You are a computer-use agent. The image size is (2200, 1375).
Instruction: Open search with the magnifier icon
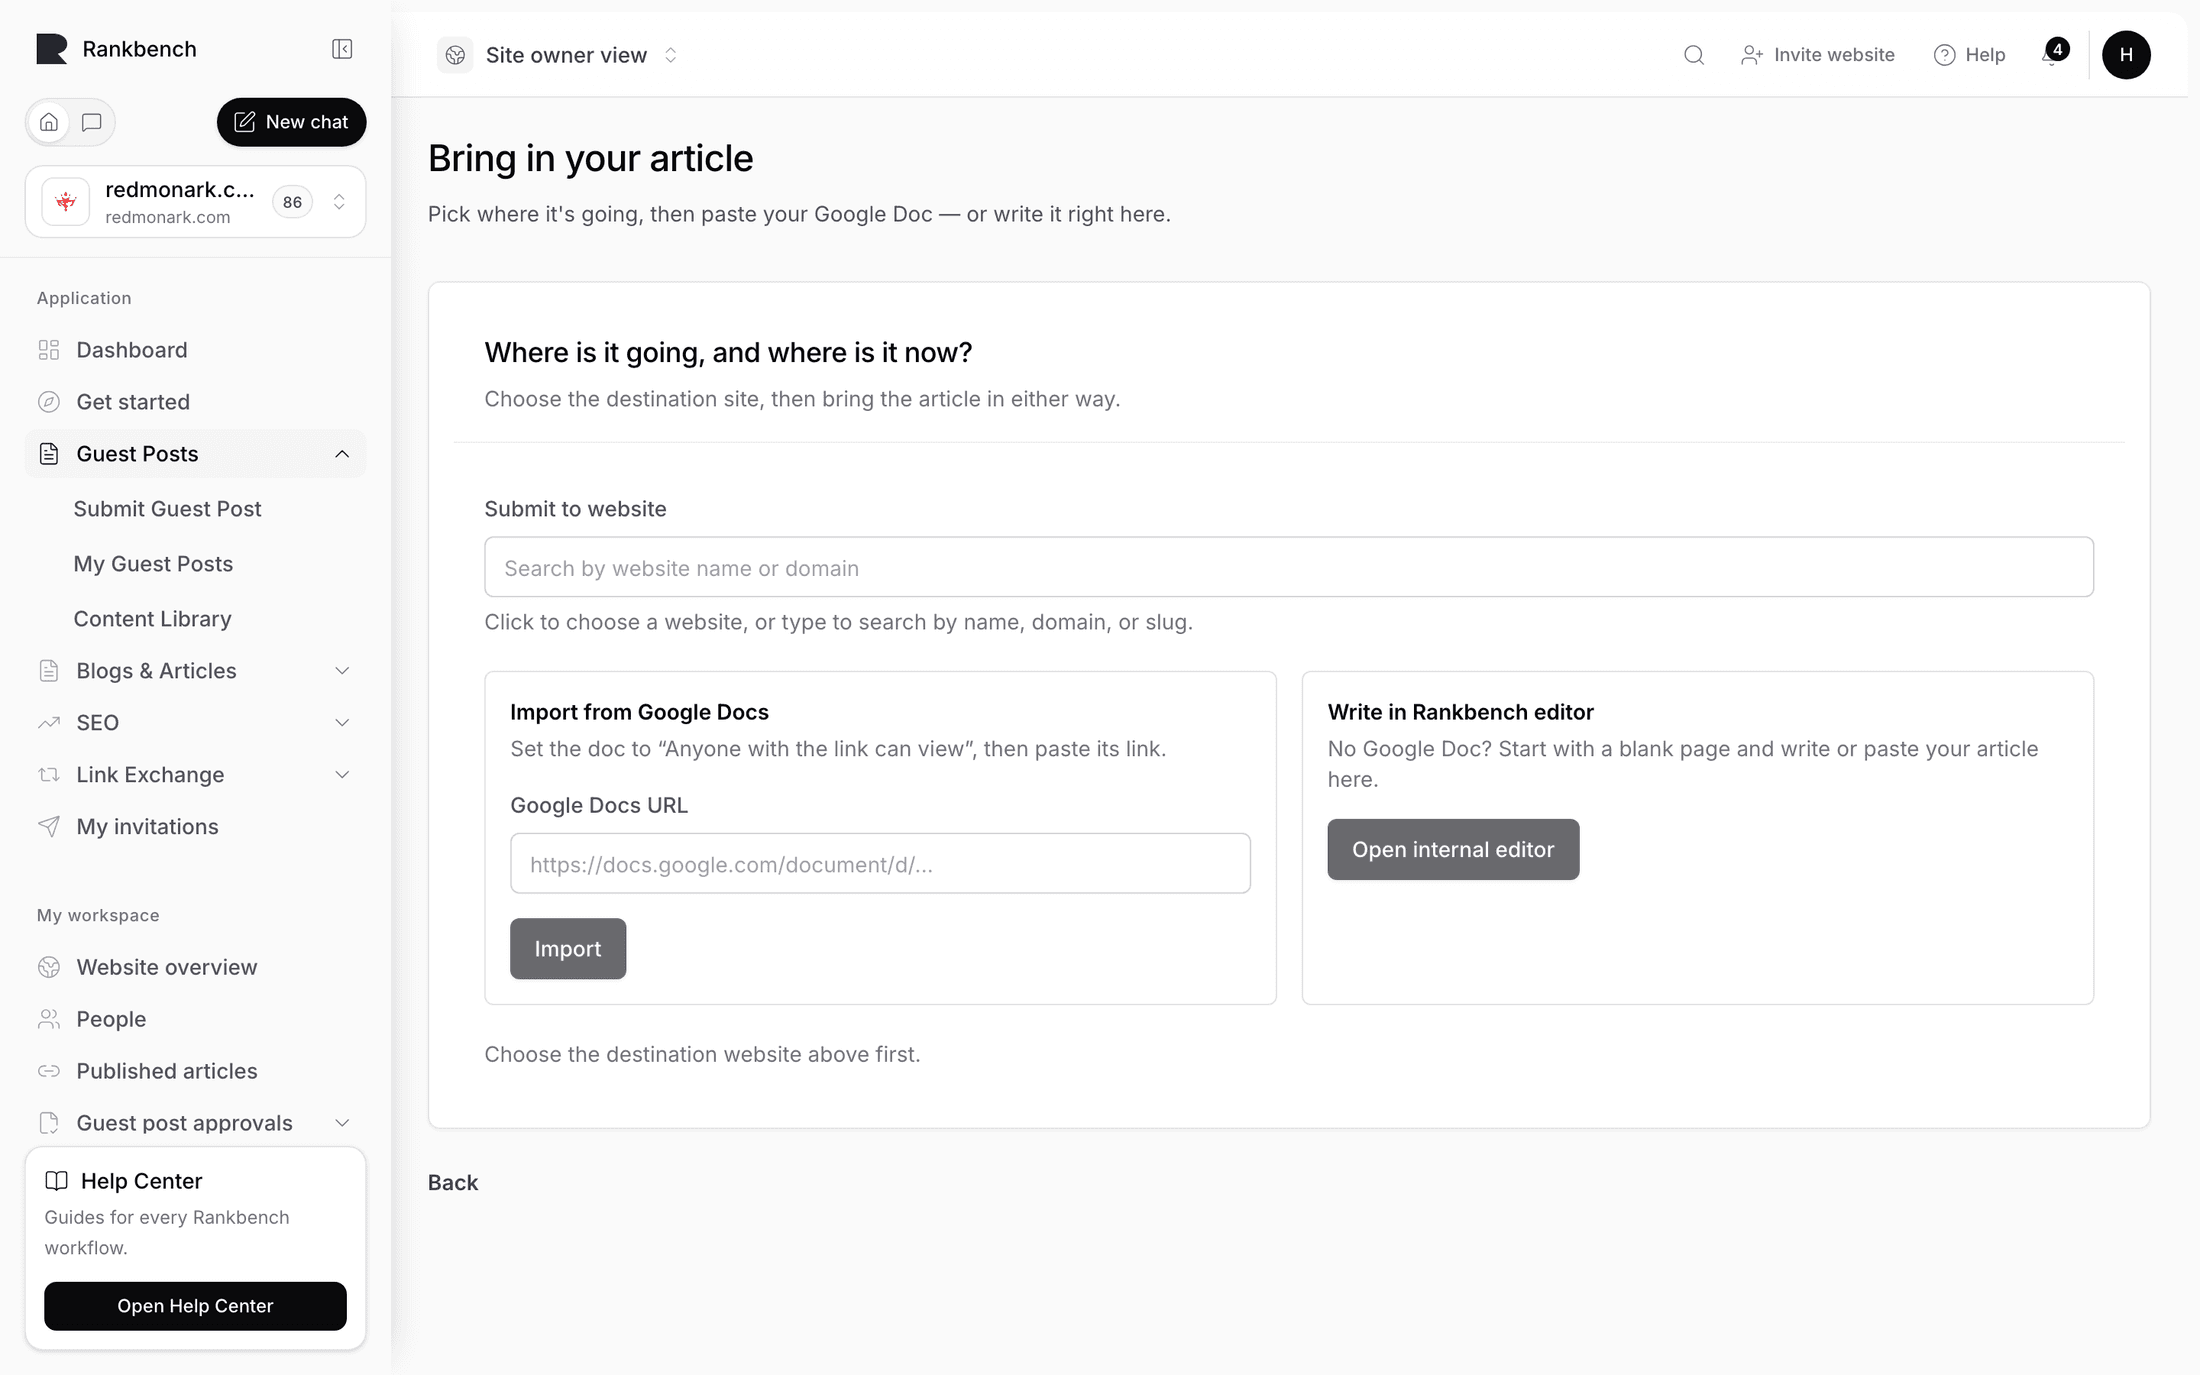tap(1694, 55)
